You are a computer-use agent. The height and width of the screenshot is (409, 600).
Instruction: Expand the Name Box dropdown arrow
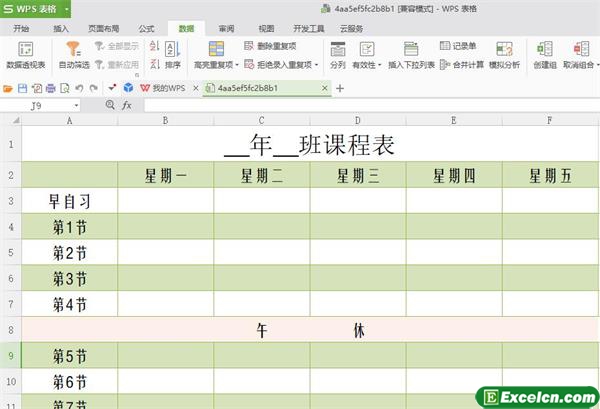[x=77, y=105]
